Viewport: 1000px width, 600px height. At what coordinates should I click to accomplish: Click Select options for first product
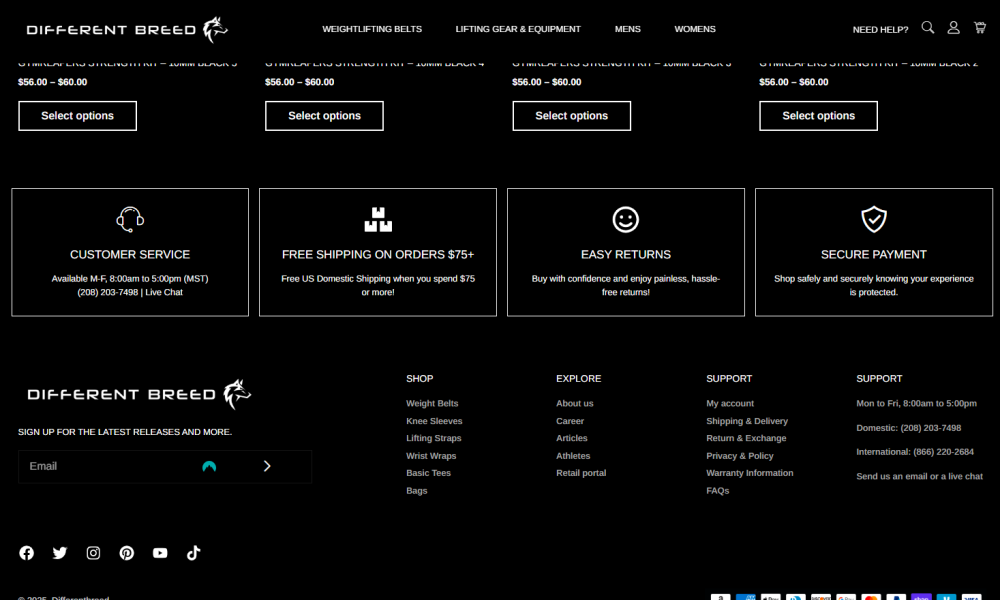[77, 116]
